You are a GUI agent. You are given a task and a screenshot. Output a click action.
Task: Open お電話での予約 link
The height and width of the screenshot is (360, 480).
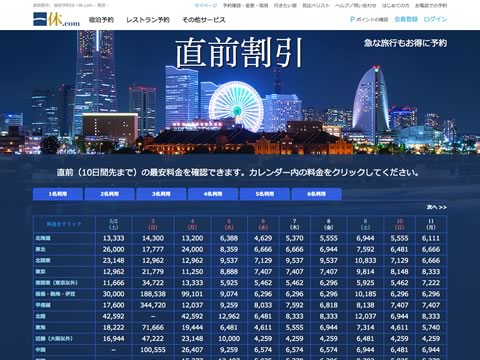(431, 5)
